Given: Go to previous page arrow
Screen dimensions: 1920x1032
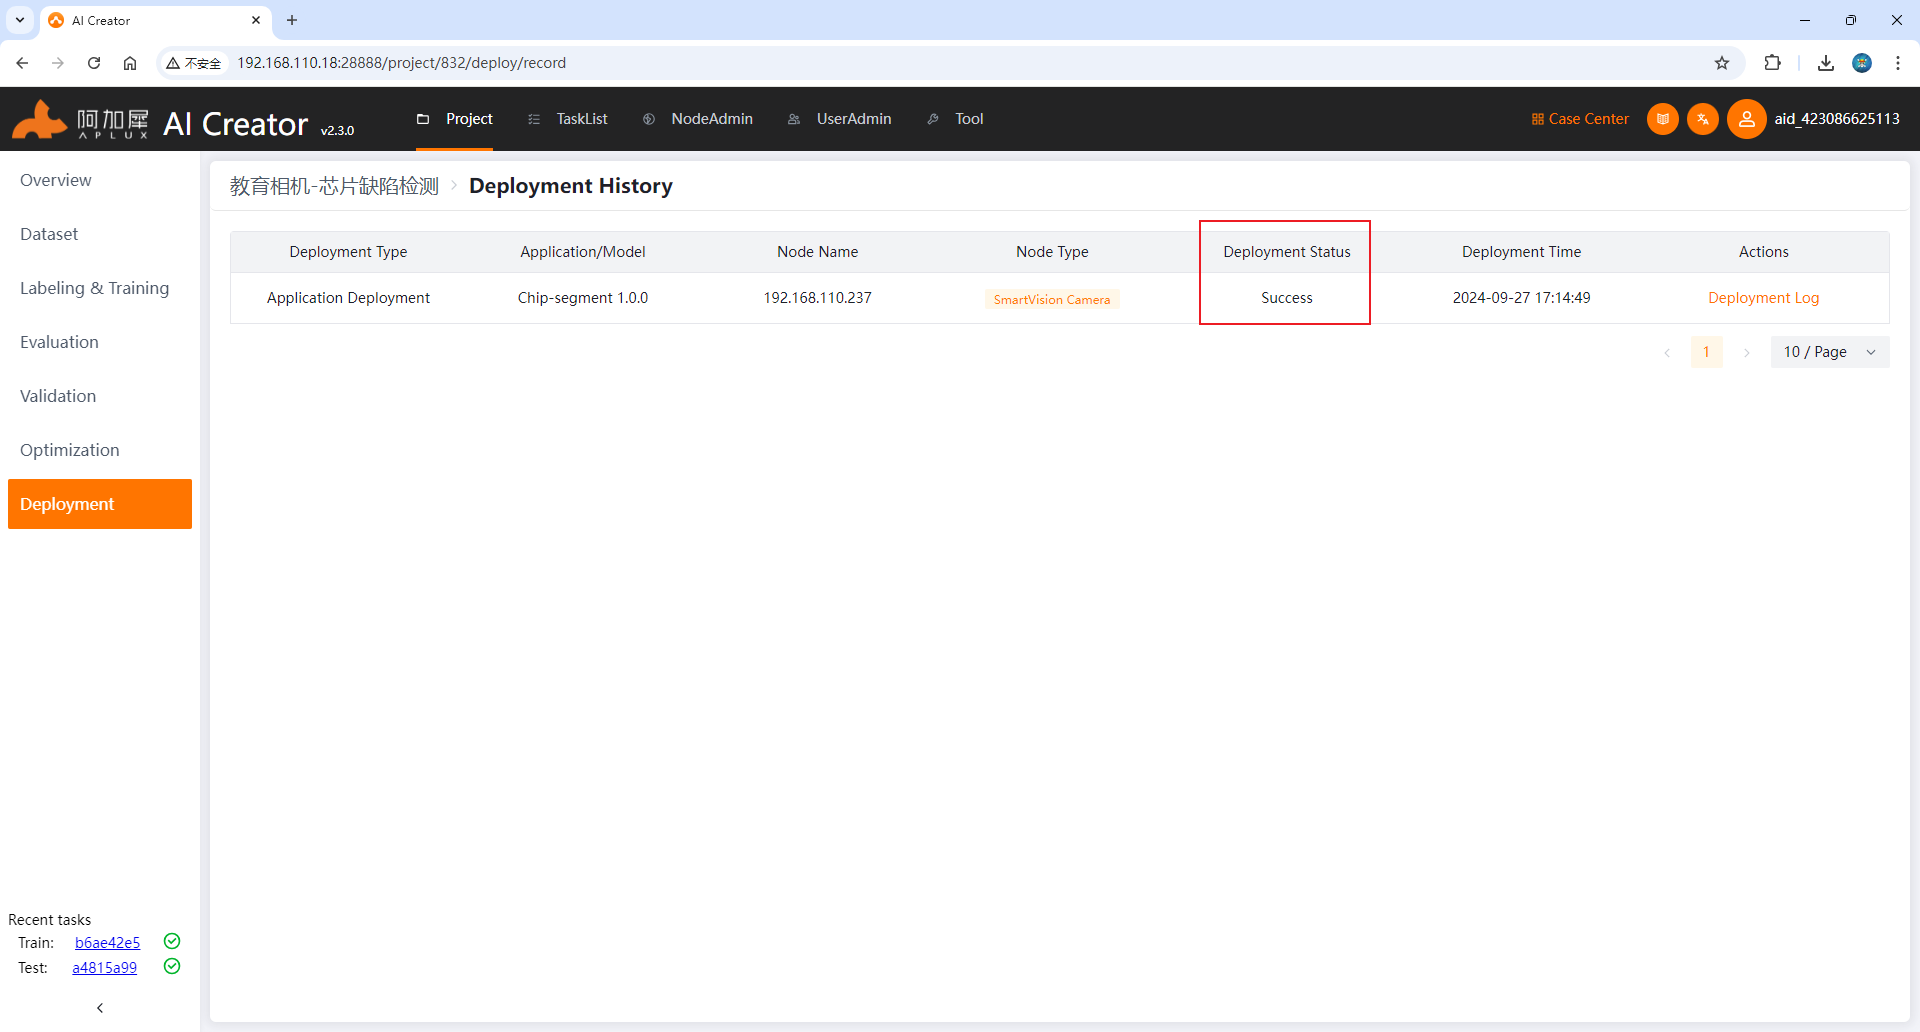Looking at the screenshot, I should 1667,352.
